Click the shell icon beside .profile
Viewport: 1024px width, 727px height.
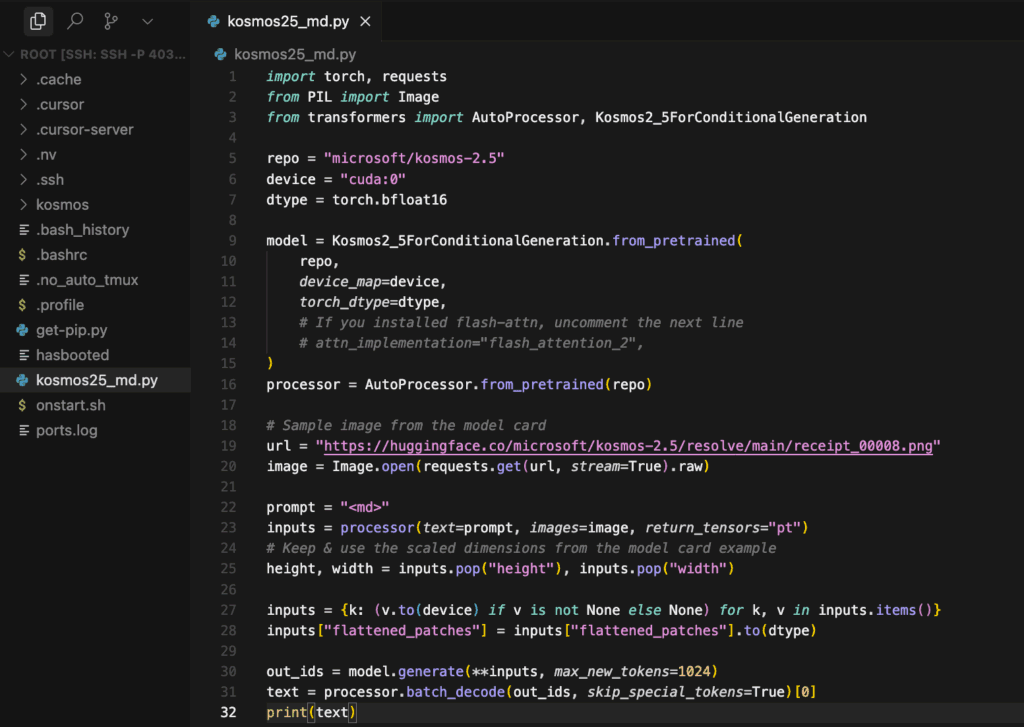pos(23,305)
